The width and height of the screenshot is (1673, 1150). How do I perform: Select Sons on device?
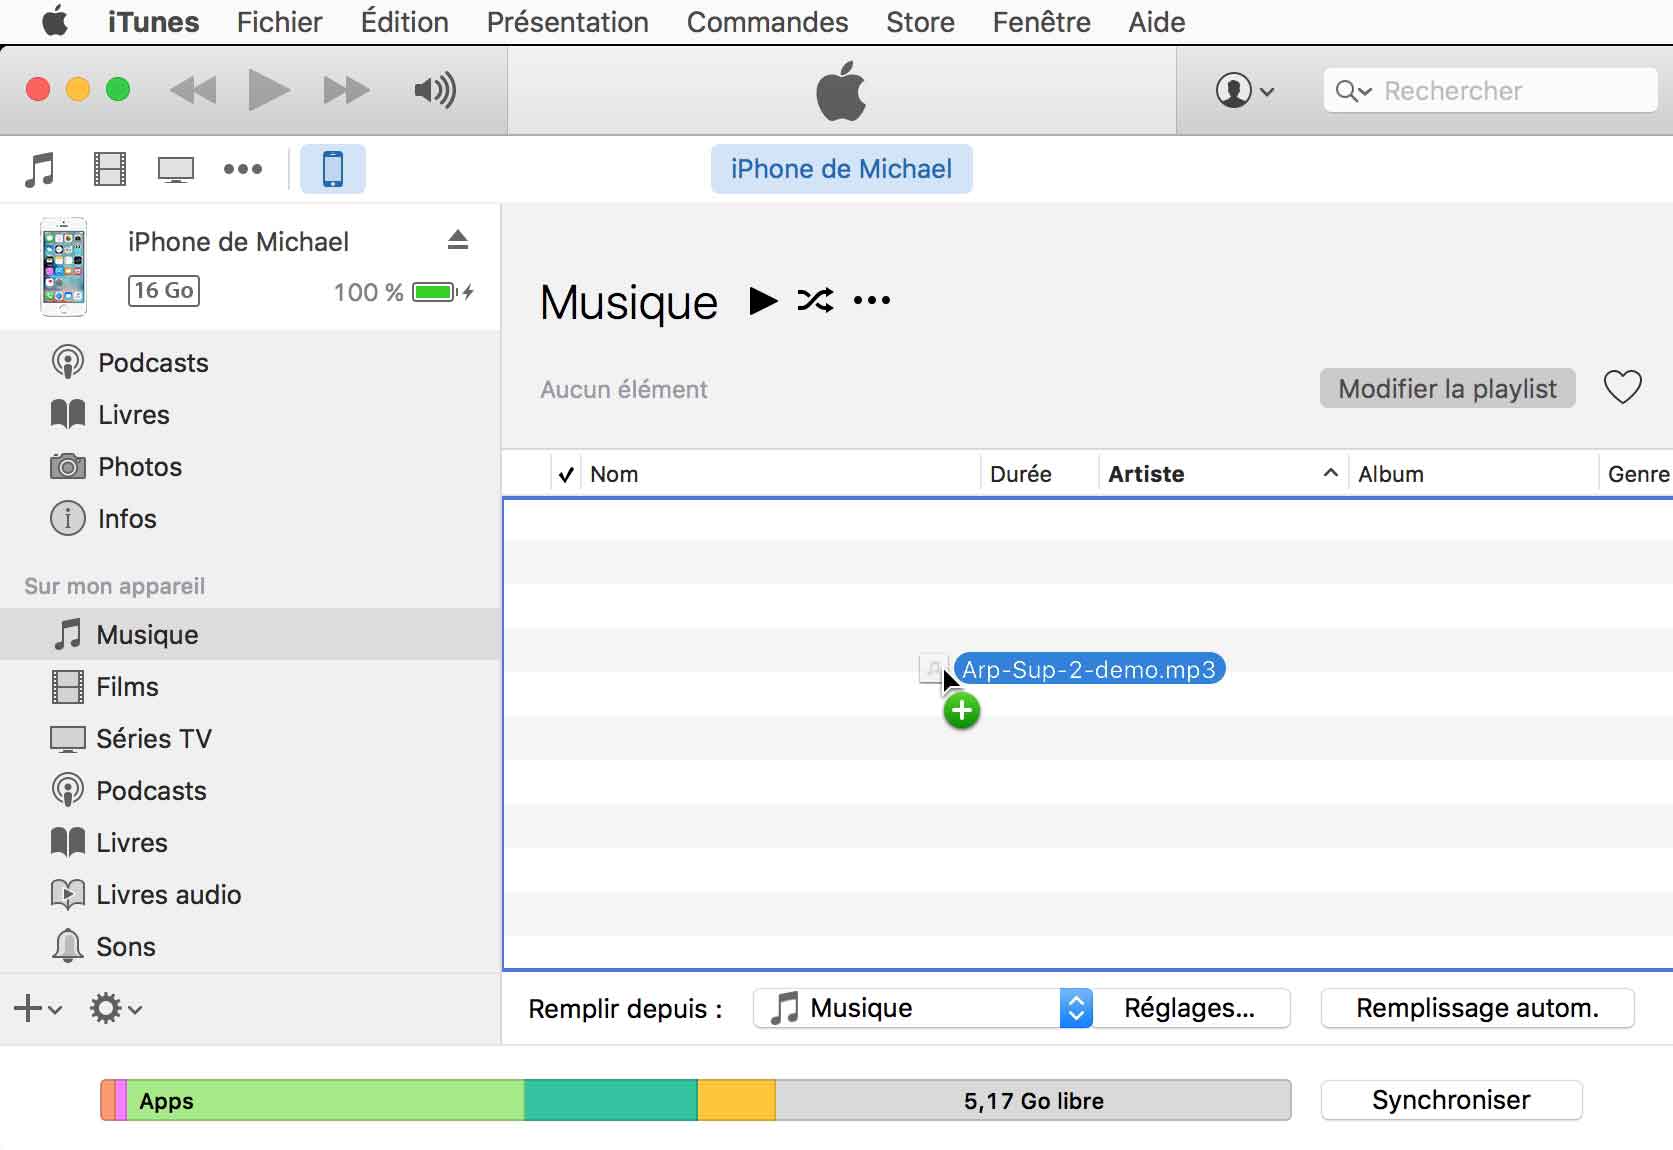coord(250,946)
